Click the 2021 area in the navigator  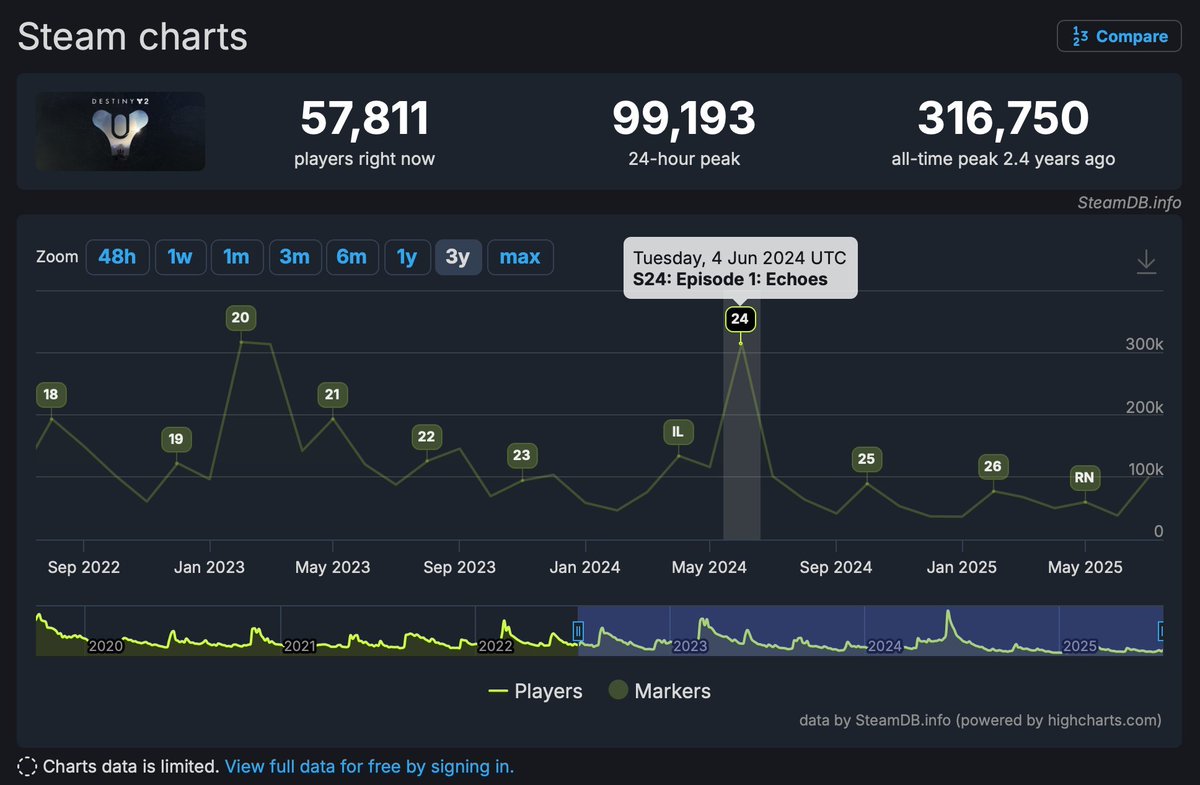(300, 646)
